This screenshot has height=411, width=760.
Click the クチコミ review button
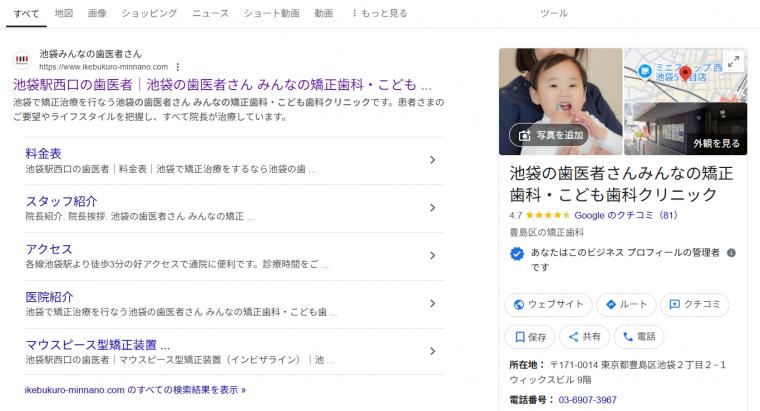pyautogui.click(x=695, y=304)
